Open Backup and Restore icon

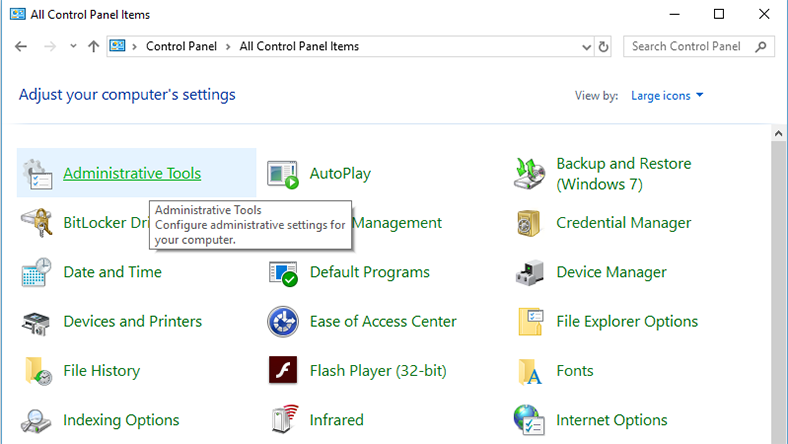[x=529, y=174]
